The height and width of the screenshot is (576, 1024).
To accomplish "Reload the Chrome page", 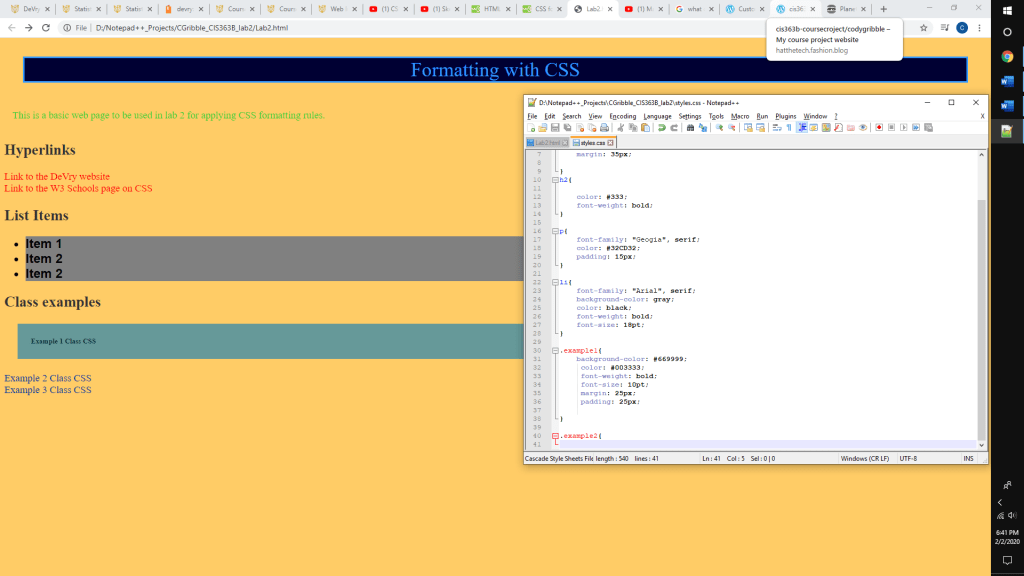I will point(45,28).
